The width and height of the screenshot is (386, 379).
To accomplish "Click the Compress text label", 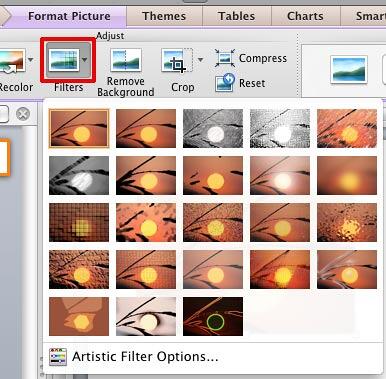I will pos(263,58).
